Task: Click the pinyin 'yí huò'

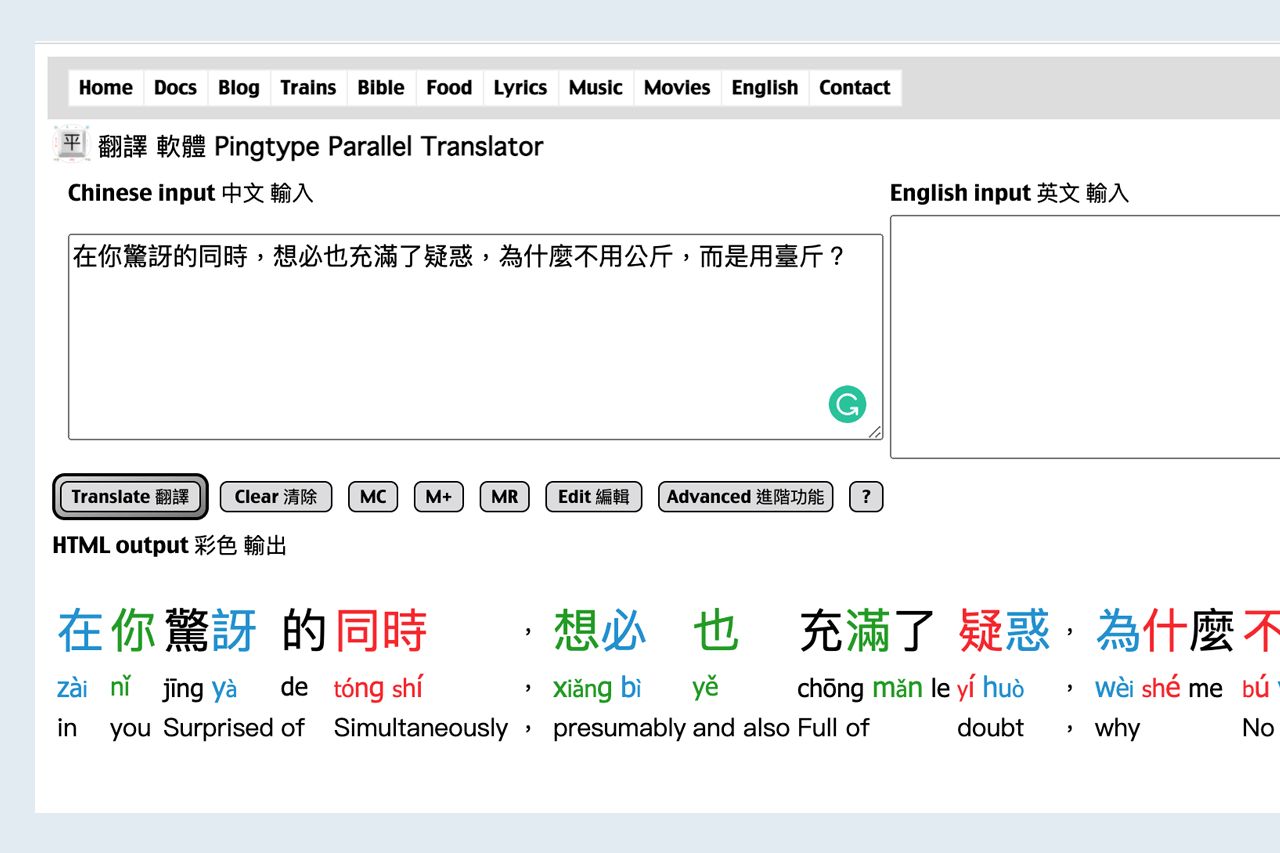Action: (991, 688)
